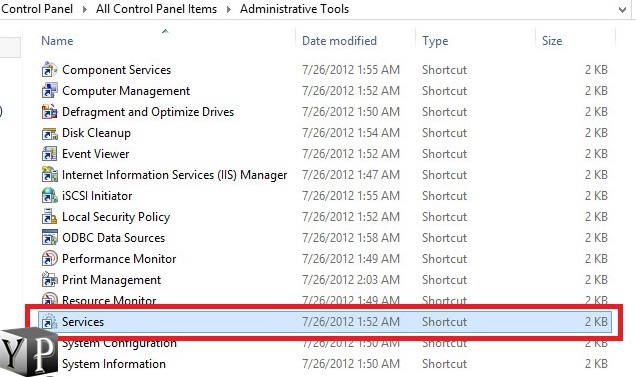Click the Disk Cleanup icon

(49, 133)
